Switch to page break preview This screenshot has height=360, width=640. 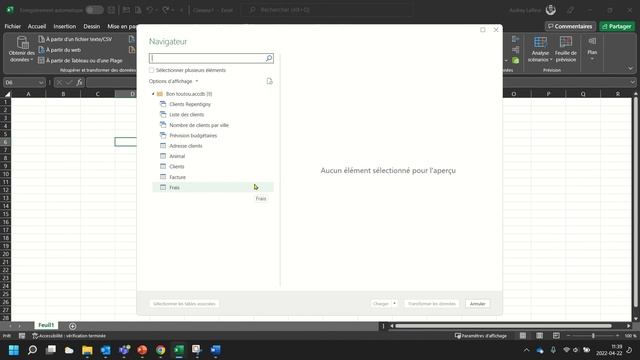pyautogui.click(x=556, y=336)
